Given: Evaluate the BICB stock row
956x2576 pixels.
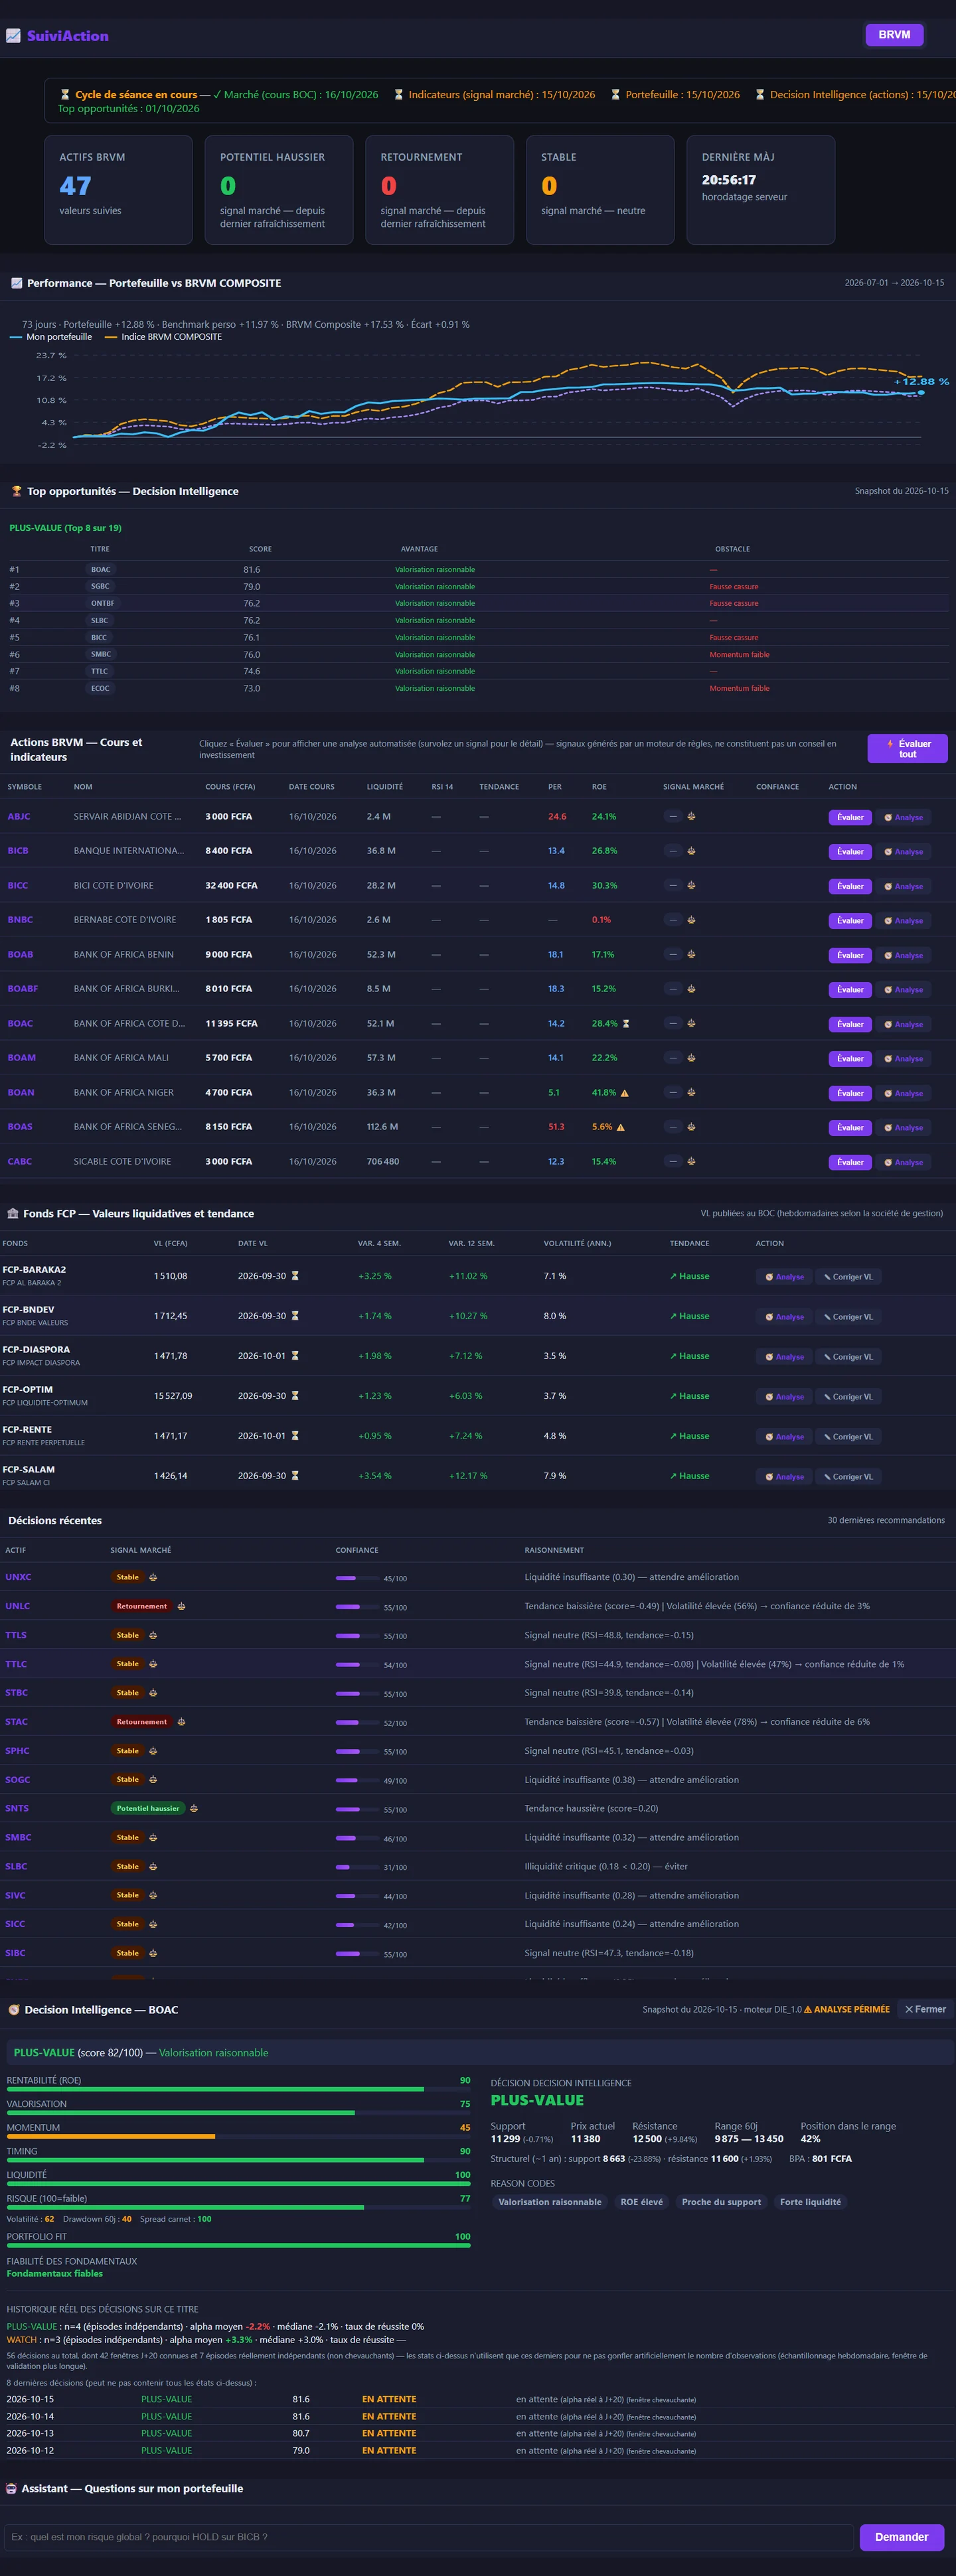Looking at the screenshot, I should tap(850, 852).
